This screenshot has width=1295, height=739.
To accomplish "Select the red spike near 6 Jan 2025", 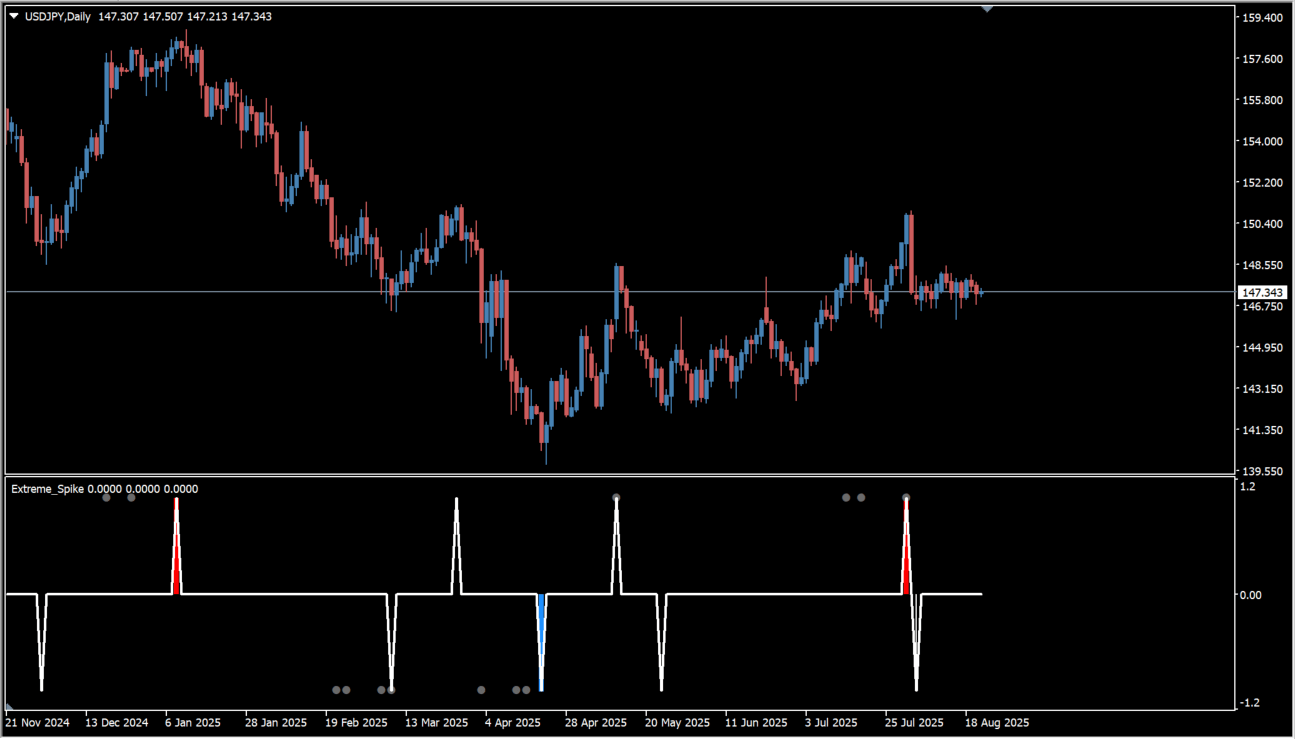I will point(177,546).
